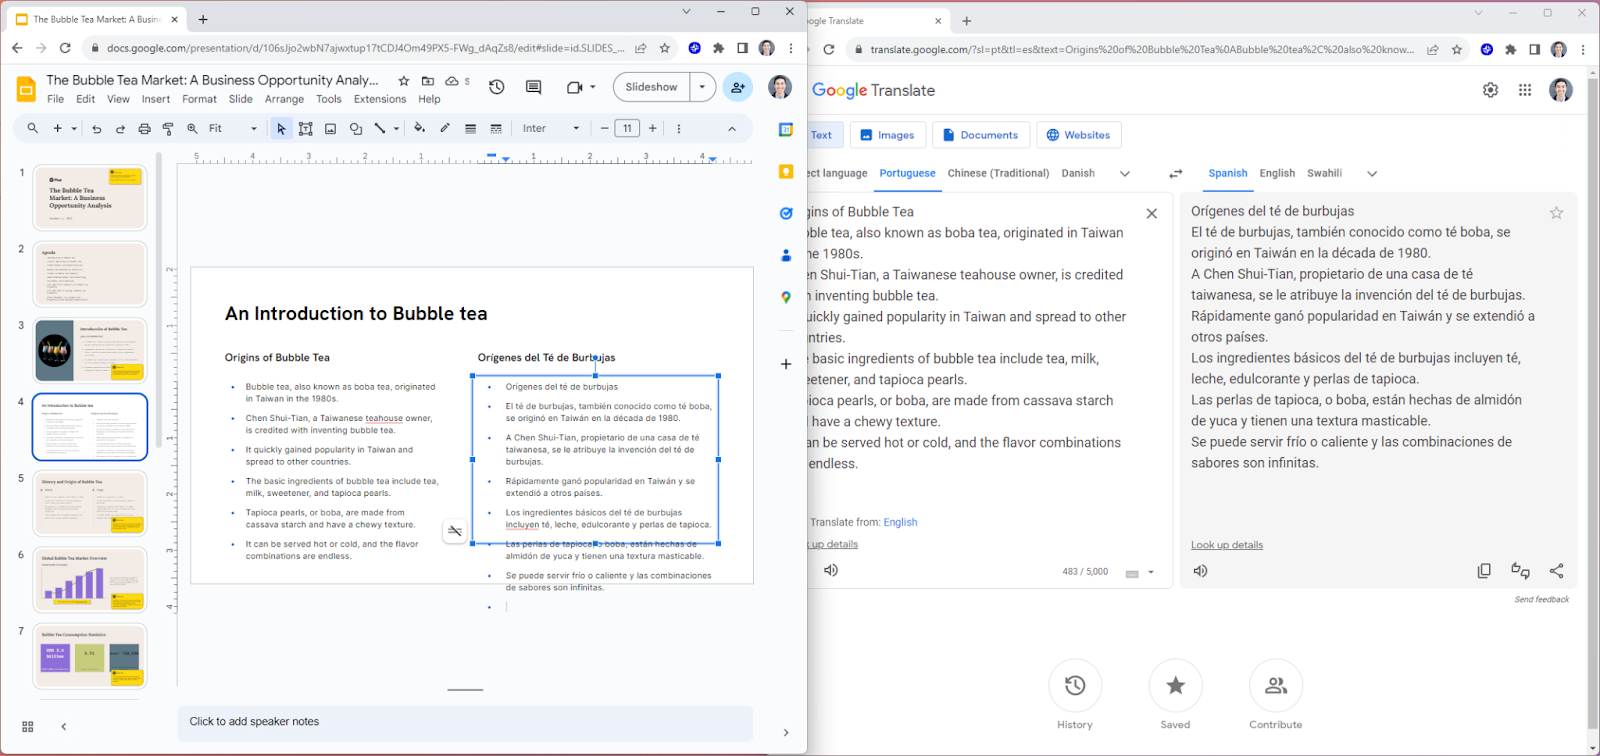Save translation with the star icon

1556,213
